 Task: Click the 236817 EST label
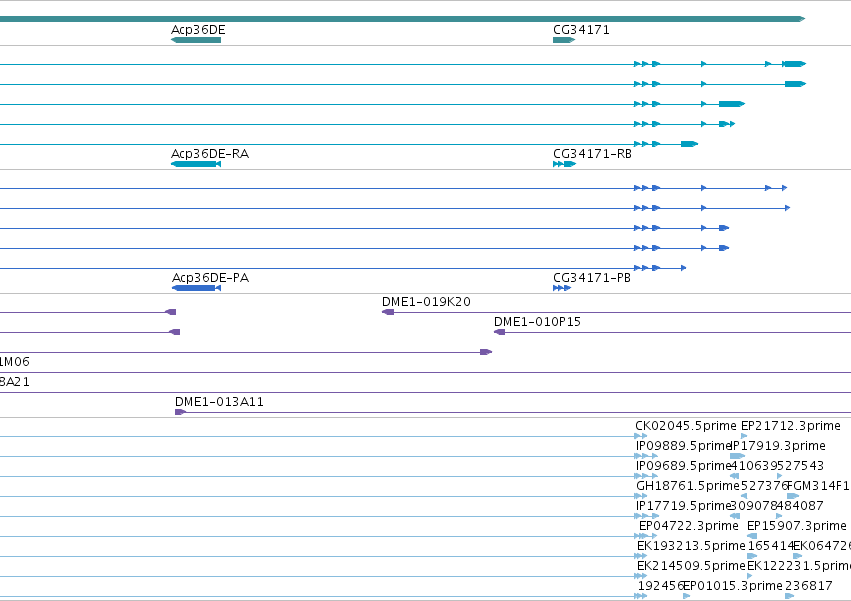809,586
